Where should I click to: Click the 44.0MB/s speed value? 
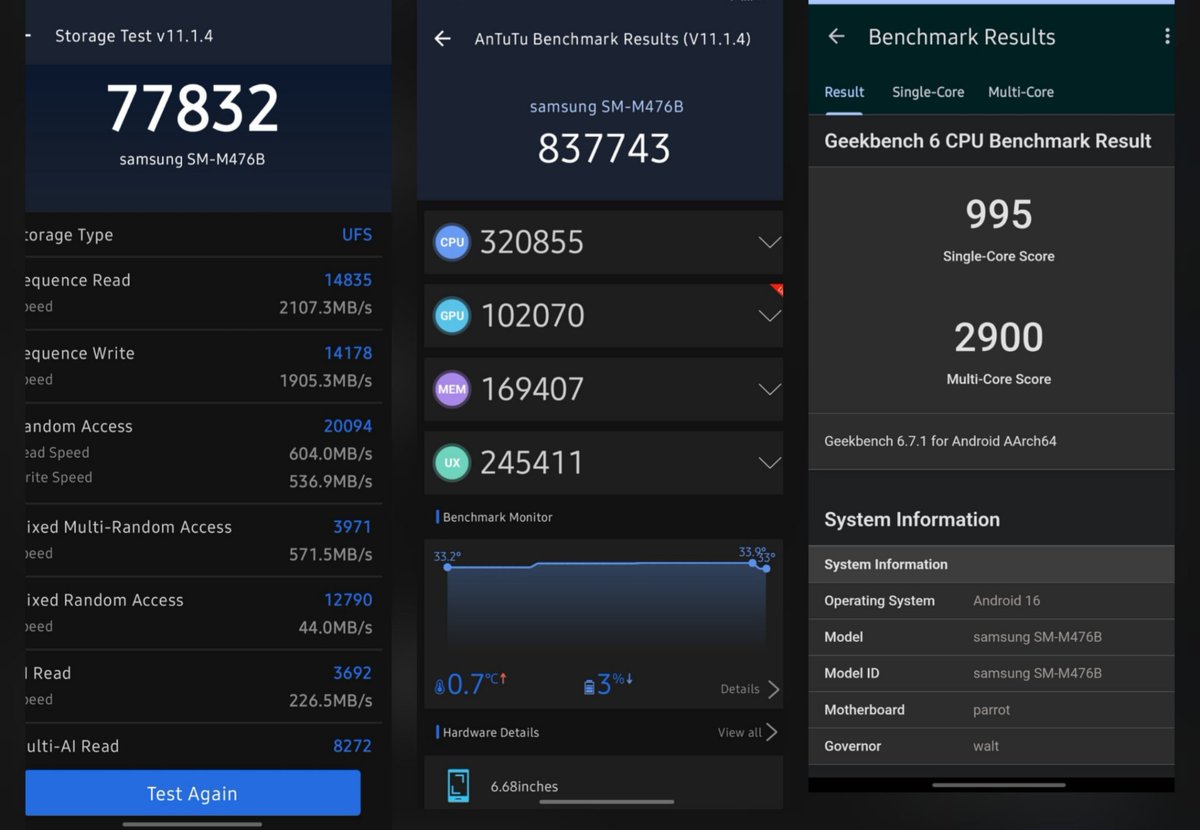(x=335, y=627)
